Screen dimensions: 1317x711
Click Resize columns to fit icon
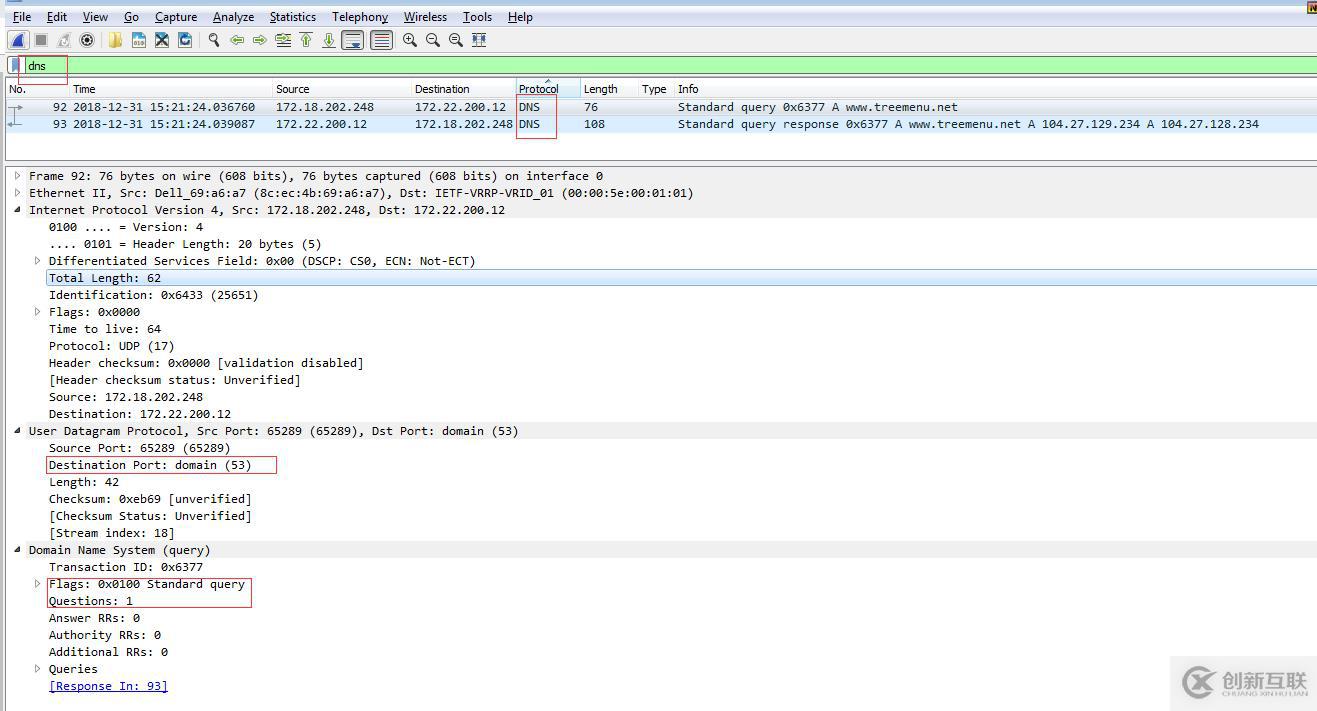click(479, 40)
